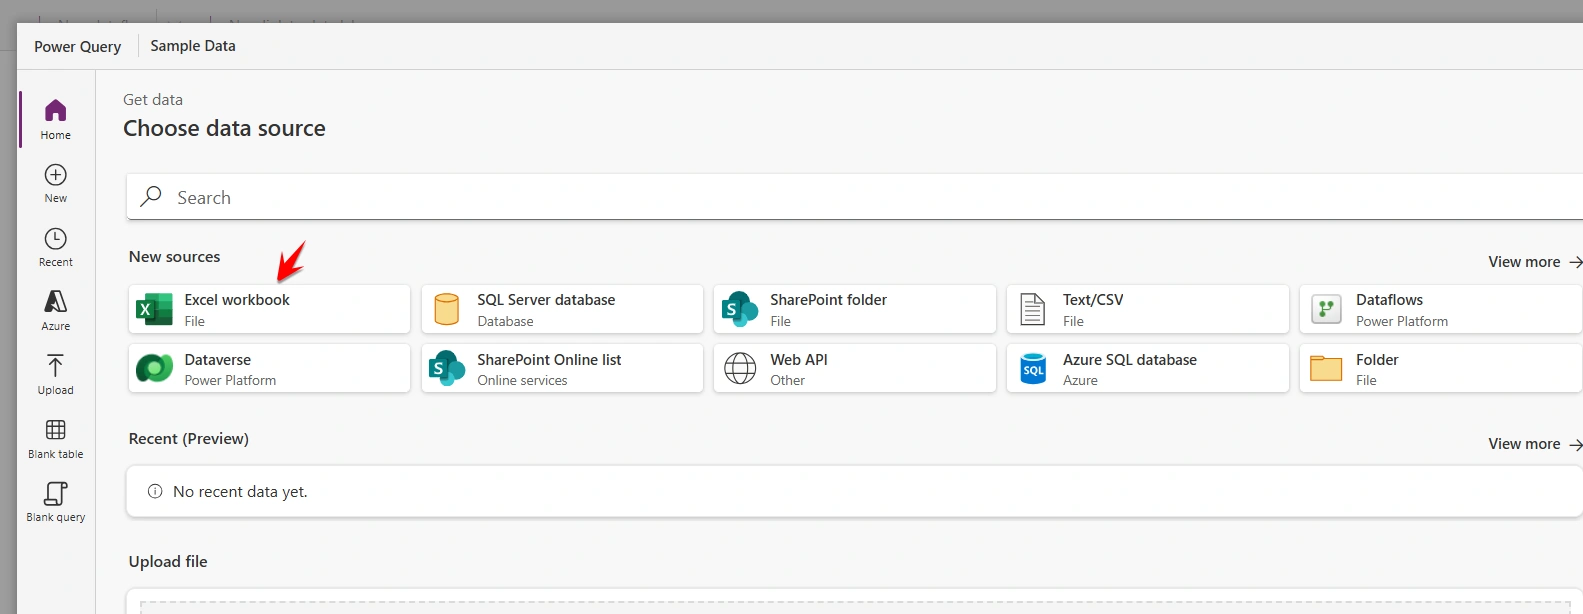Open View more for New sources
The height and width of the screenshot is (614, 1583).
pos(1535,262)
